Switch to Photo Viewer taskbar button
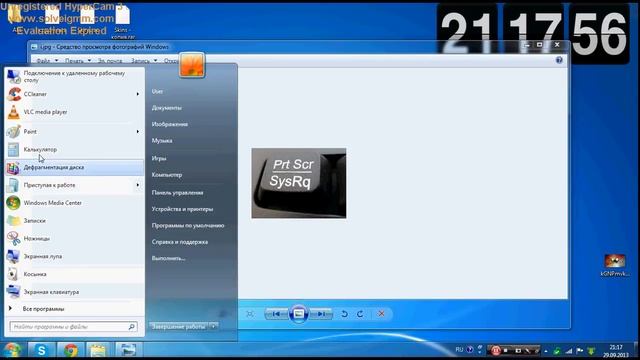This screenshot has width=640, height=360. tap(128, 350)
